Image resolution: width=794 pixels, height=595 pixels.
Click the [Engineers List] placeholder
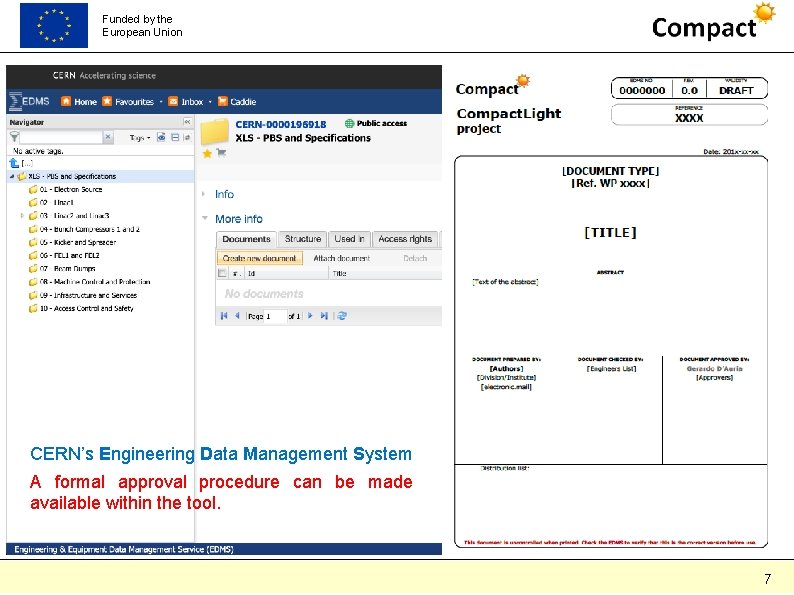point(611,369)
